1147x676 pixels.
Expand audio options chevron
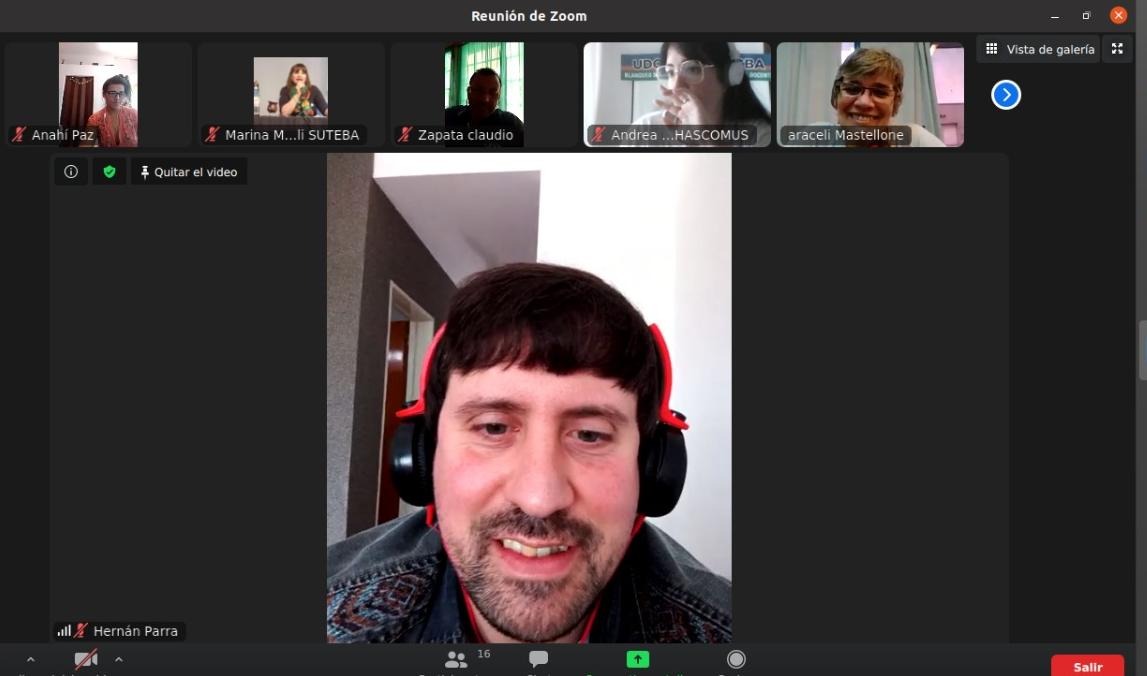click(30, 659)
